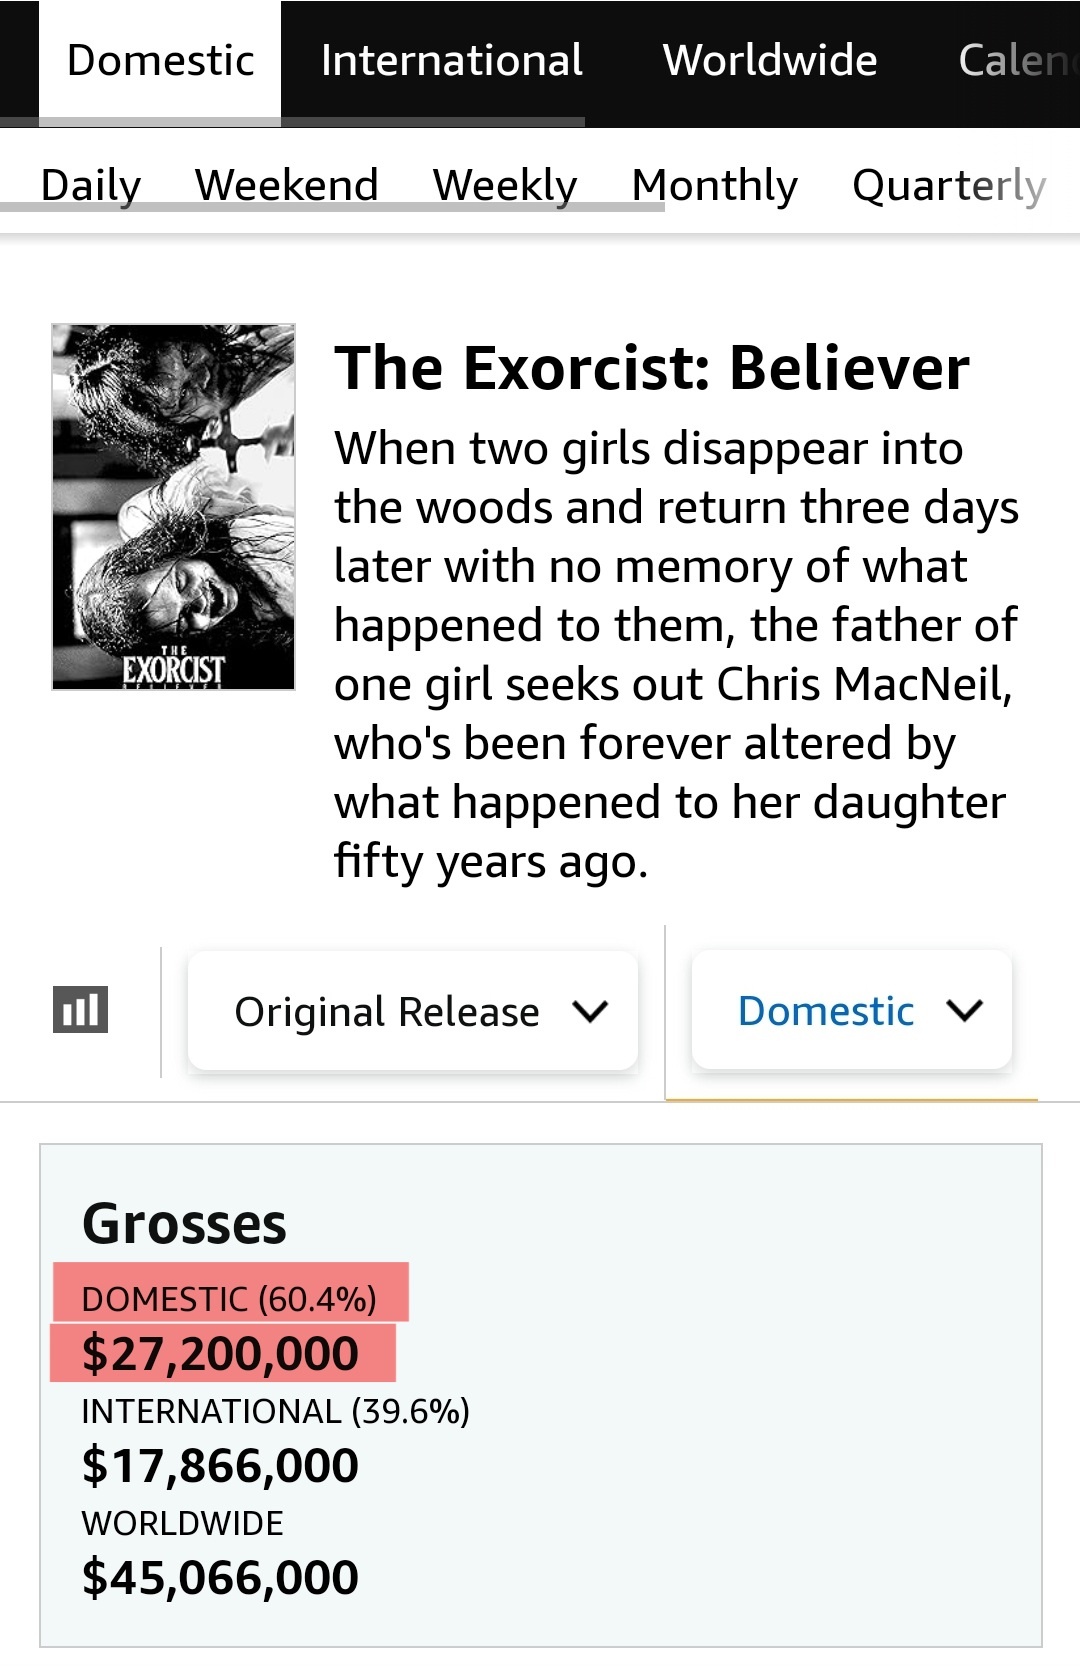Screen dimensions: 1080x1666
Task: Open the Quarterly chart link
Action: point(949,185)
